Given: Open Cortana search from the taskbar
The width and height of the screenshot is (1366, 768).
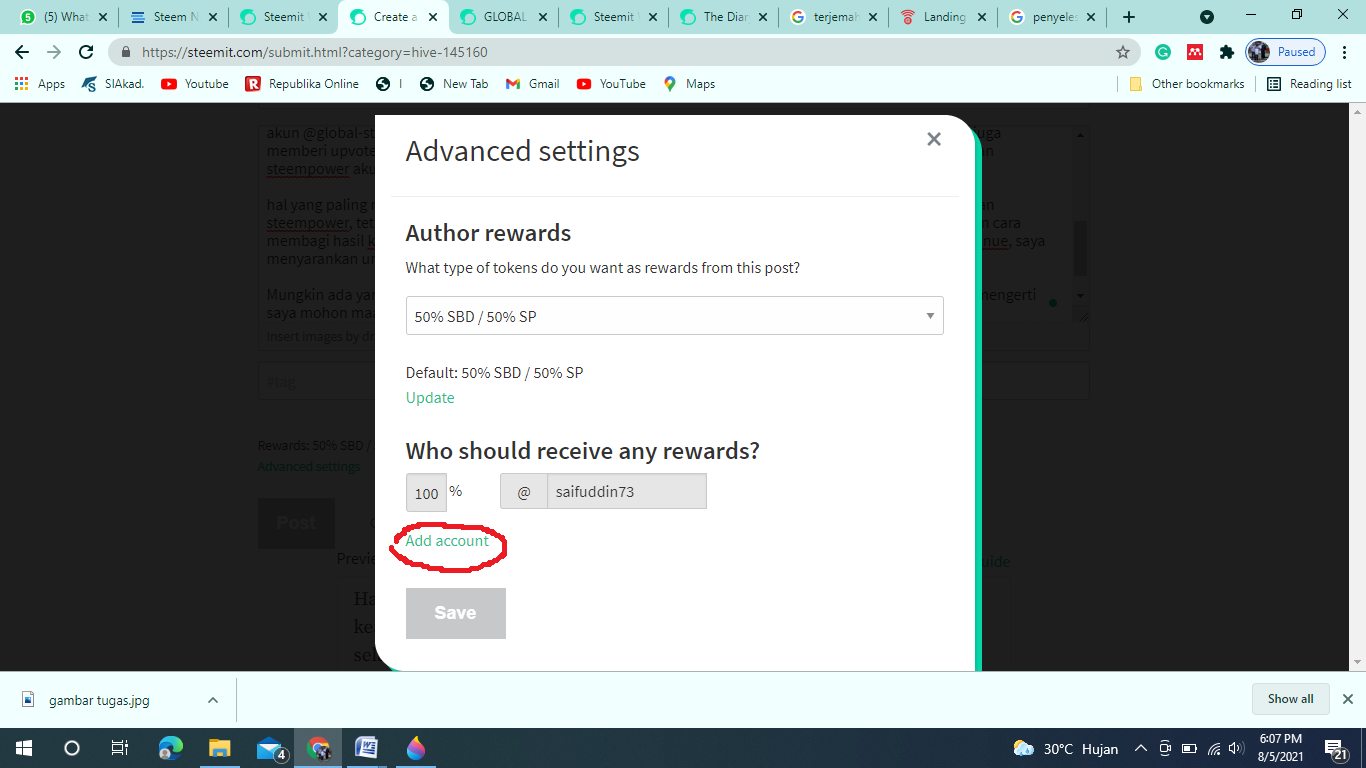Looking at the screenshot, I should [x=71, y=748].
